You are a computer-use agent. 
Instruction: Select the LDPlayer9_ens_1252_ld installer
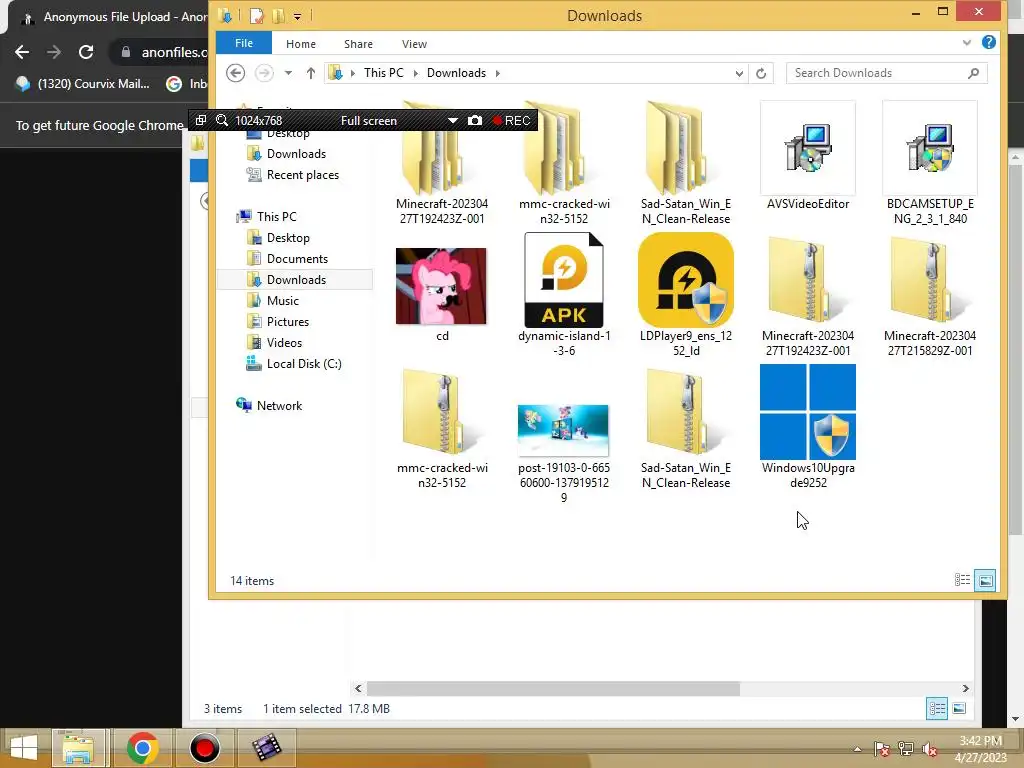[686, 295]
